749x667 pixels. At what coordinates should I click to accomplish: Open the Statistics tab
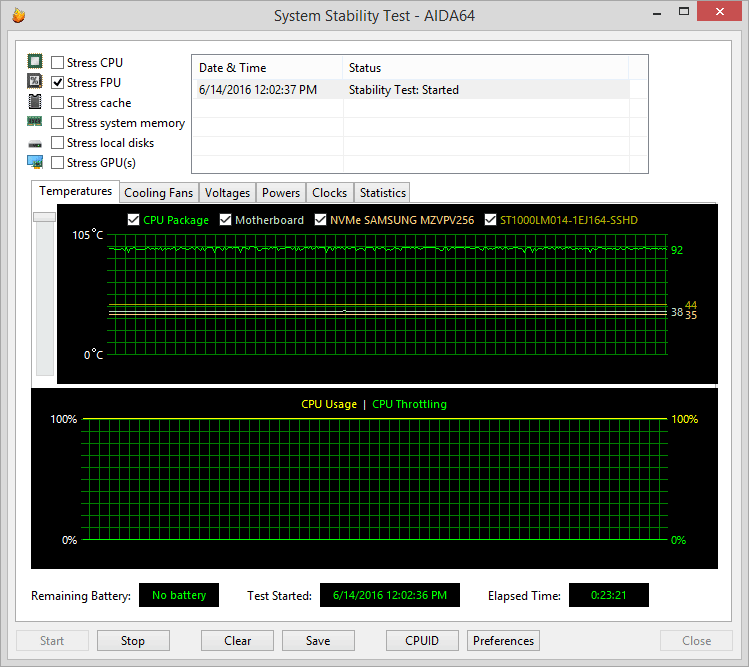[x=383, y=193]
